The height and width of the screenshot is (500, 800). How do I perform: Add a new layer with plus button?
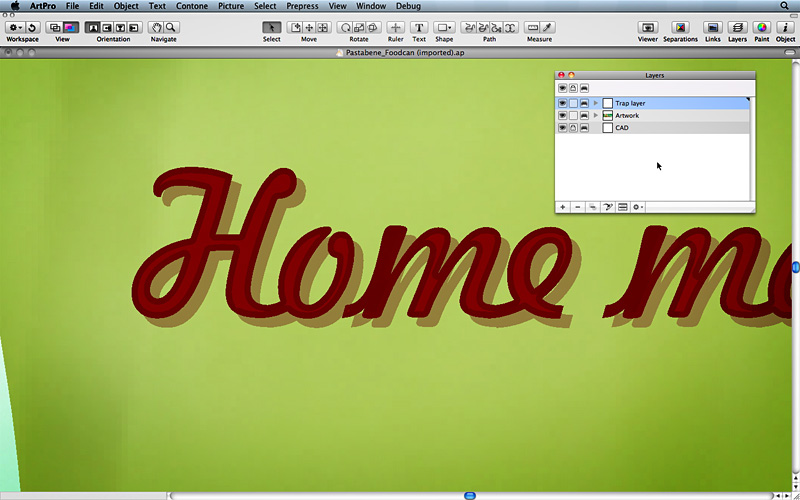(562, 207)
